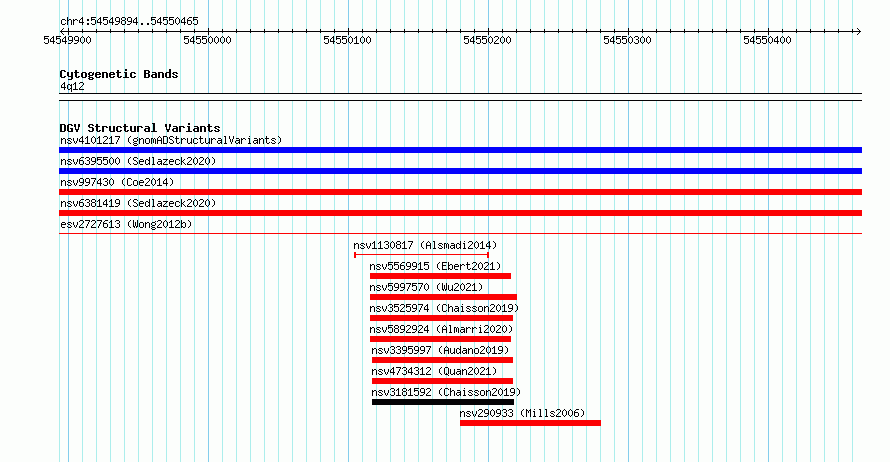This screenshot has height=462, width=890.
Task: Open the nsv4734312 (Quan2021) label
Action: [434, 371]
